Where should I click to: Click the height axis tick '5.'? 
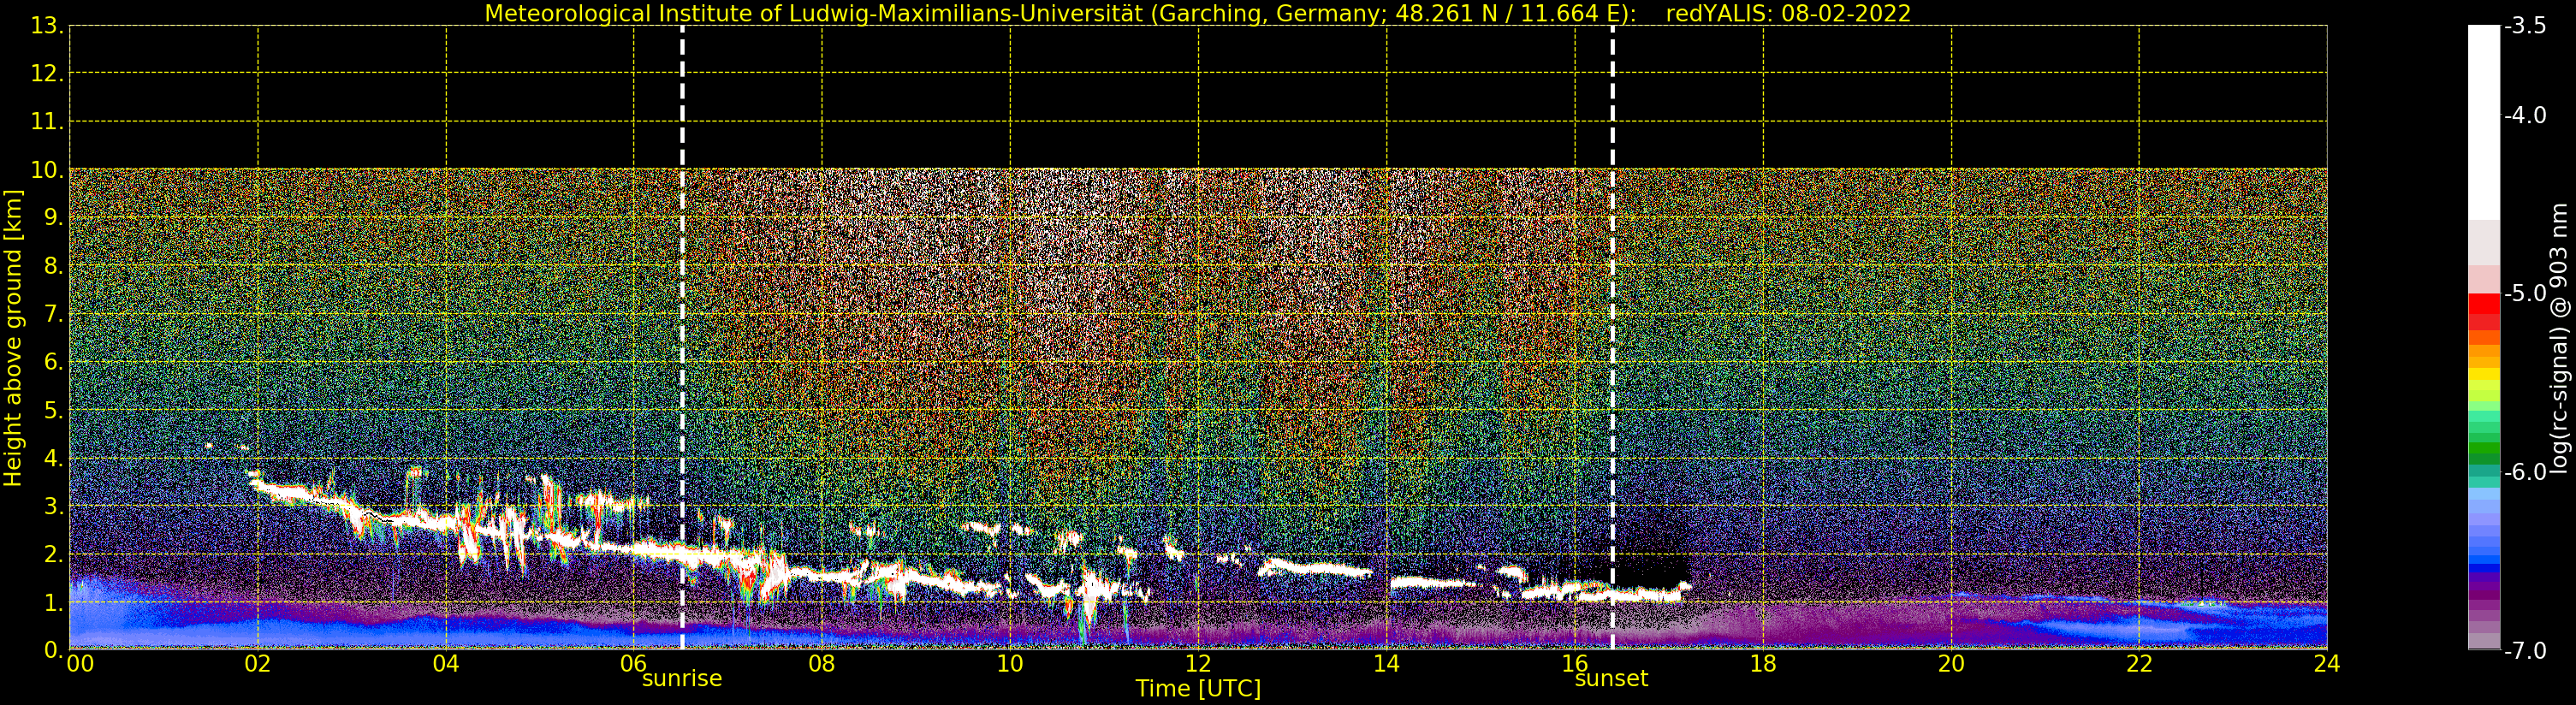(53, 411)
